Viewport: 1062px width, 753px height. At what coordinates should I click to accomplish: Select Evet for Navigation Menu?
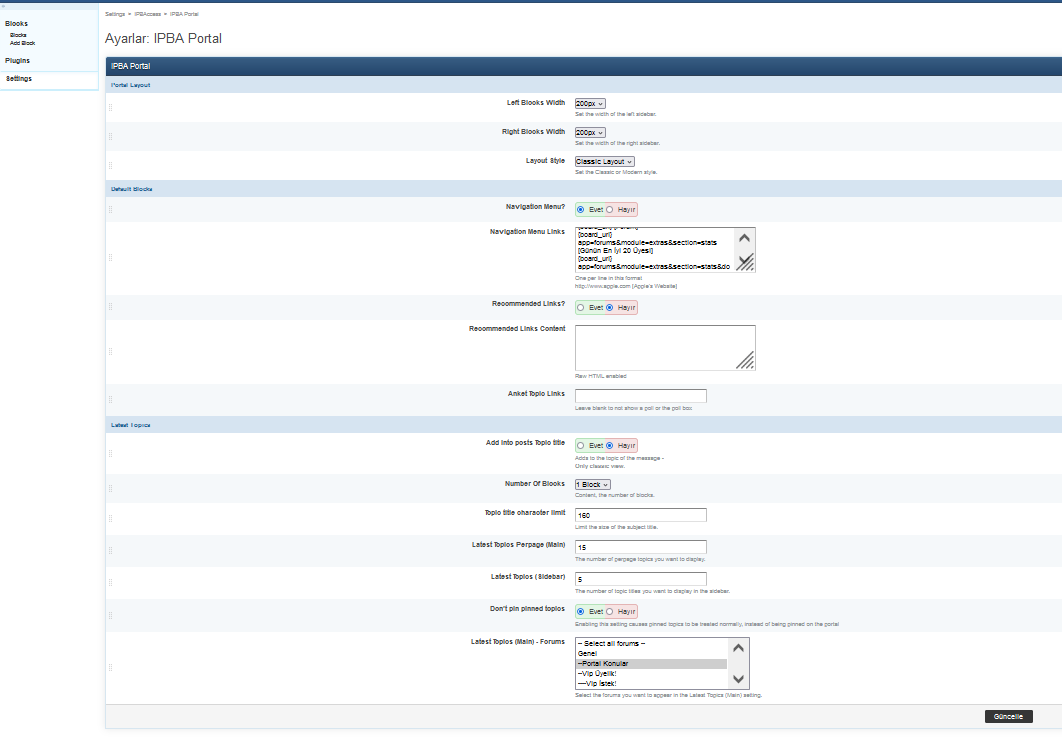[x=580, y=210]
